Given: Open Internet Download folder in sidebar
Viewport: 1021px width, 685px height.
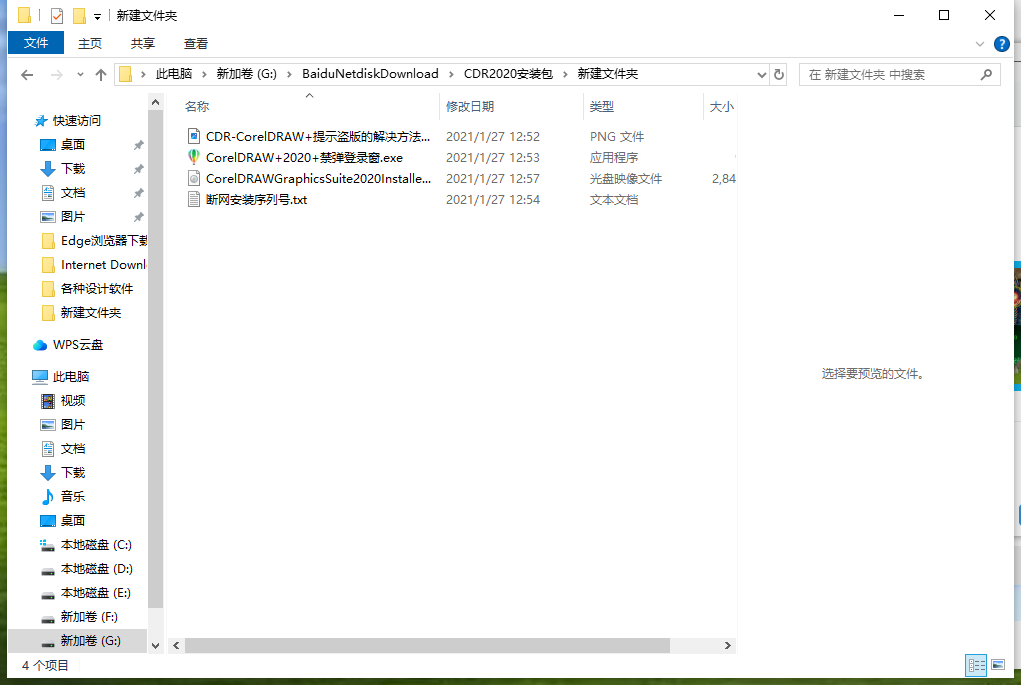Looking at the screenshot, I should (x=104, y=265).
